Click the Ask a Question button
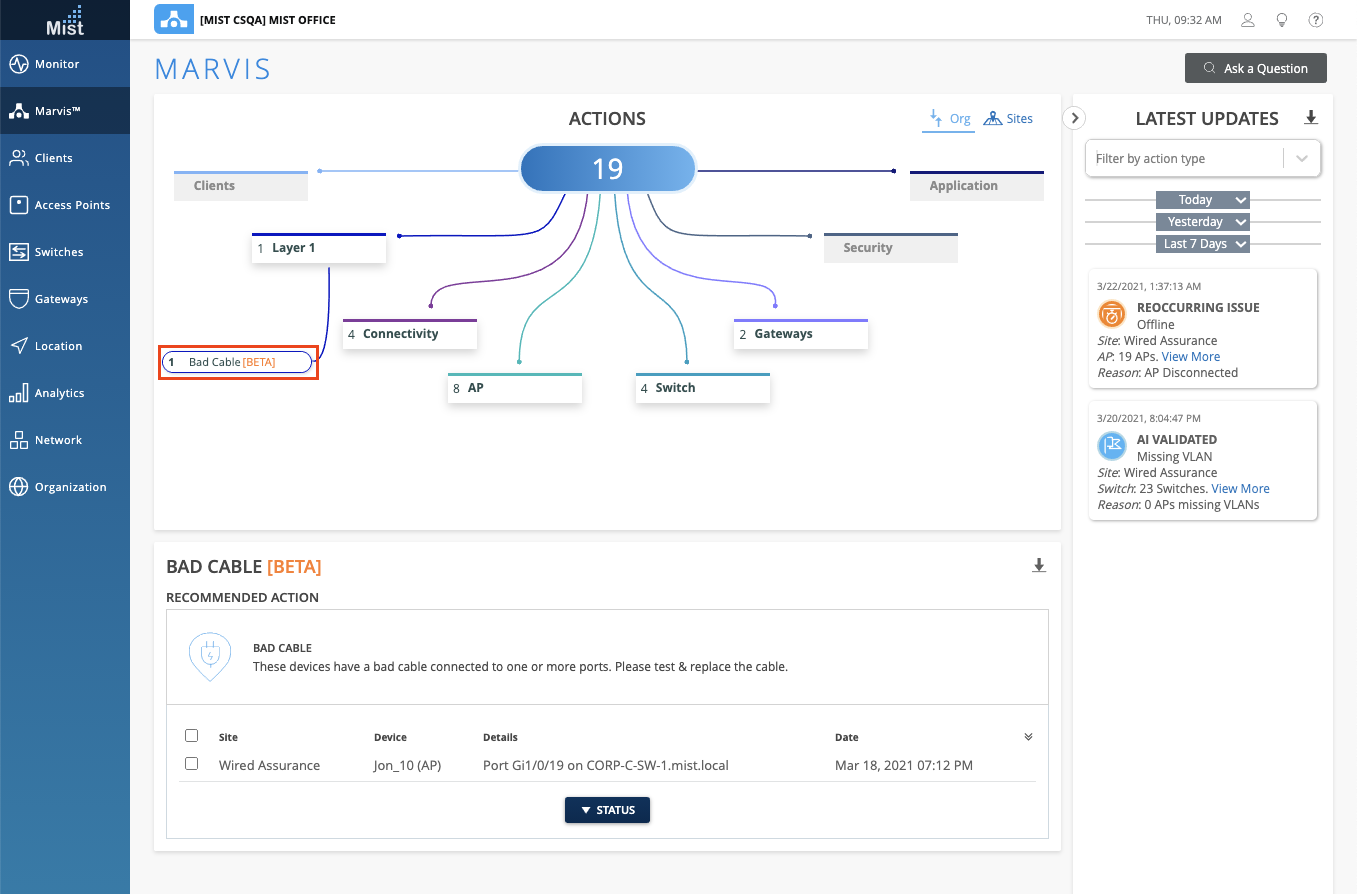Viewport: 1357px width, 894px height. tap(1255, 68)
